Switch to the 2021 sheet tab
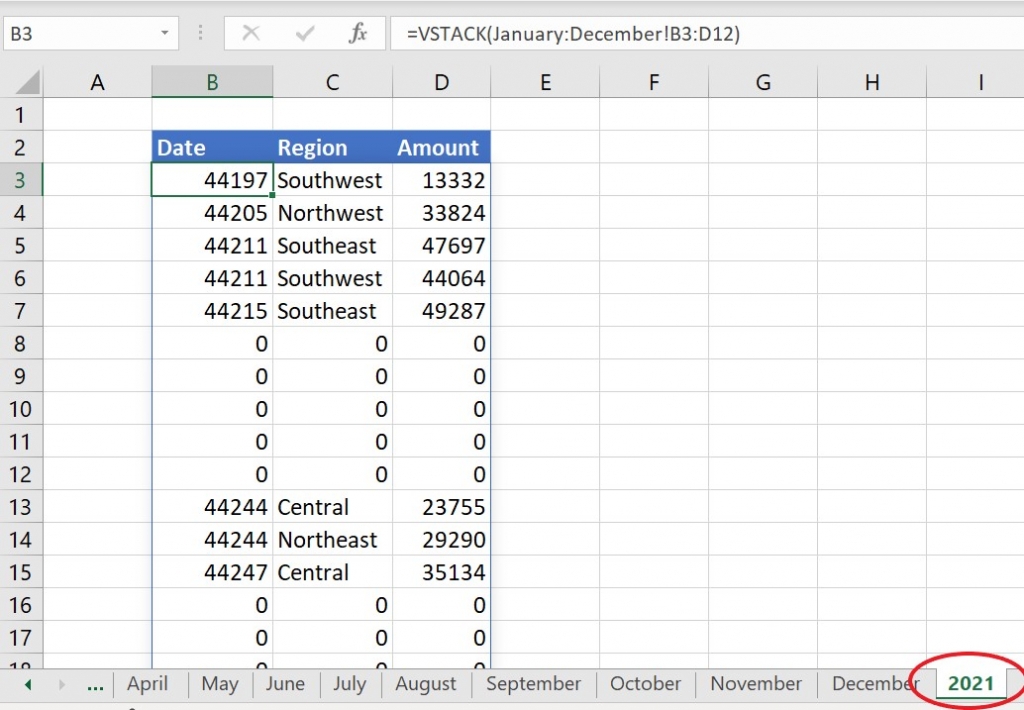Viewport: 1024px width, 710px height. [969, 684]
